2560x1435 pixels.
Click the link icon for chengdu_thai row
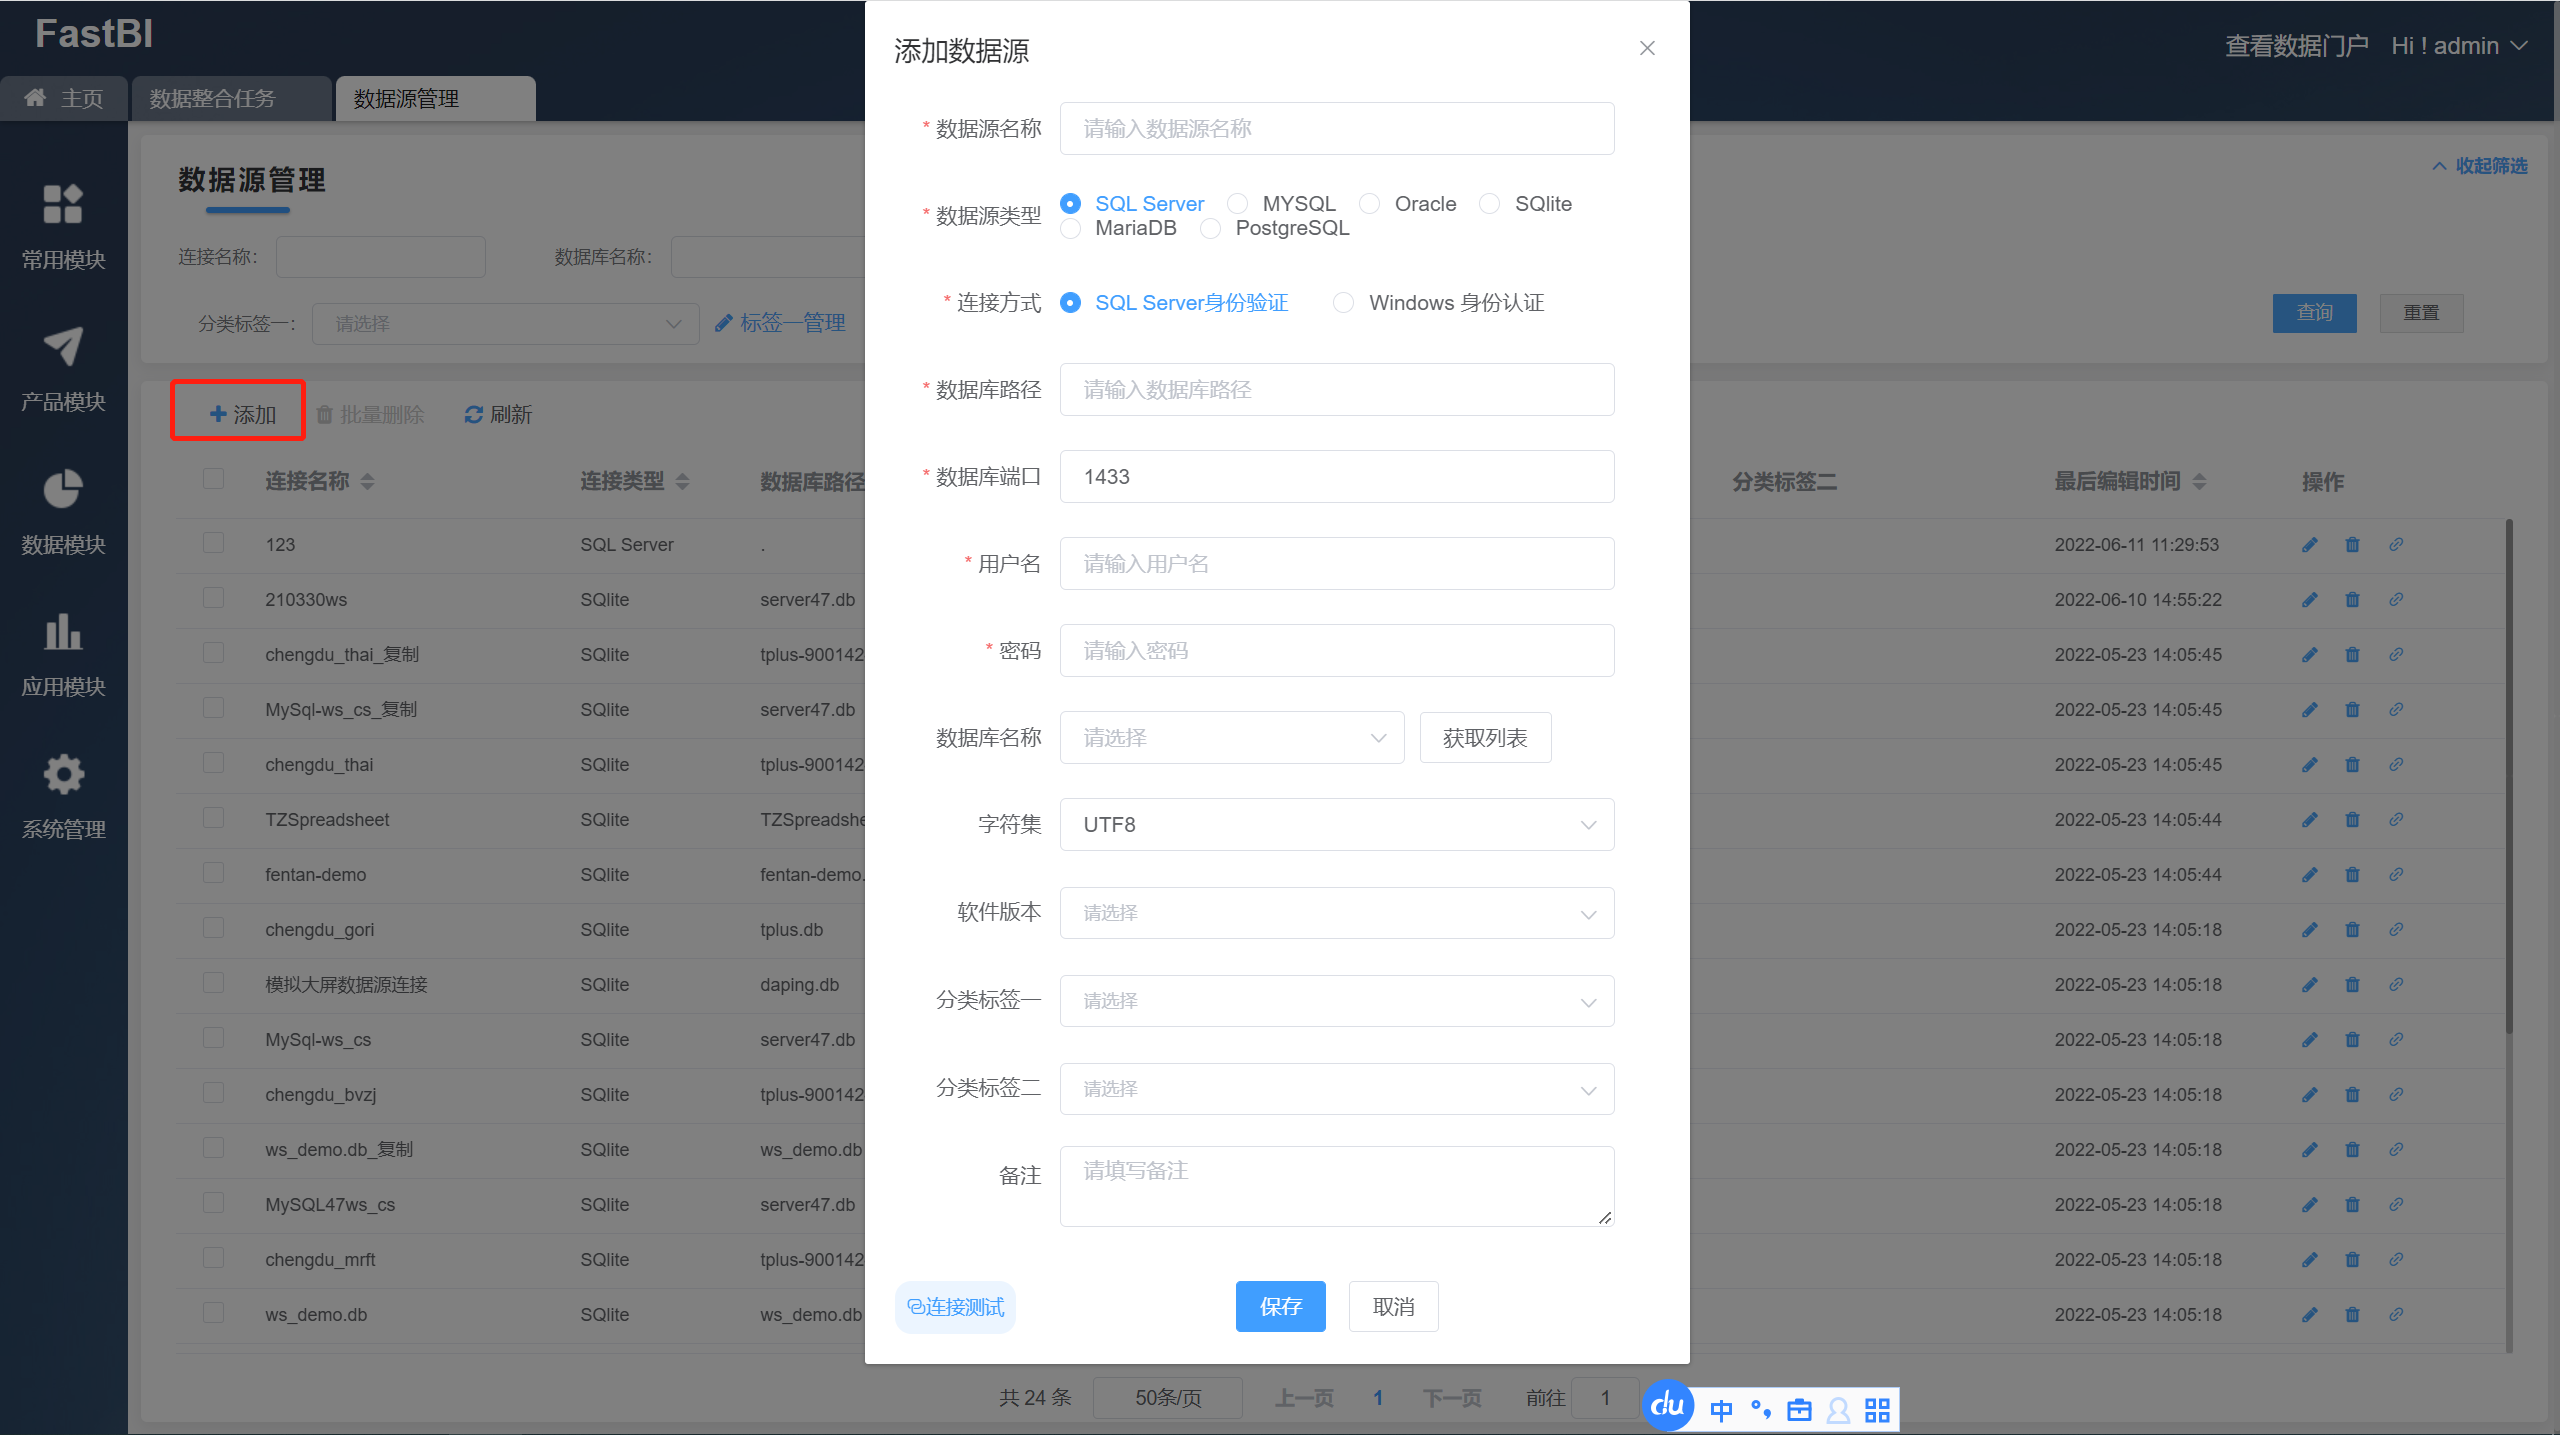[x=2396, y=765]
